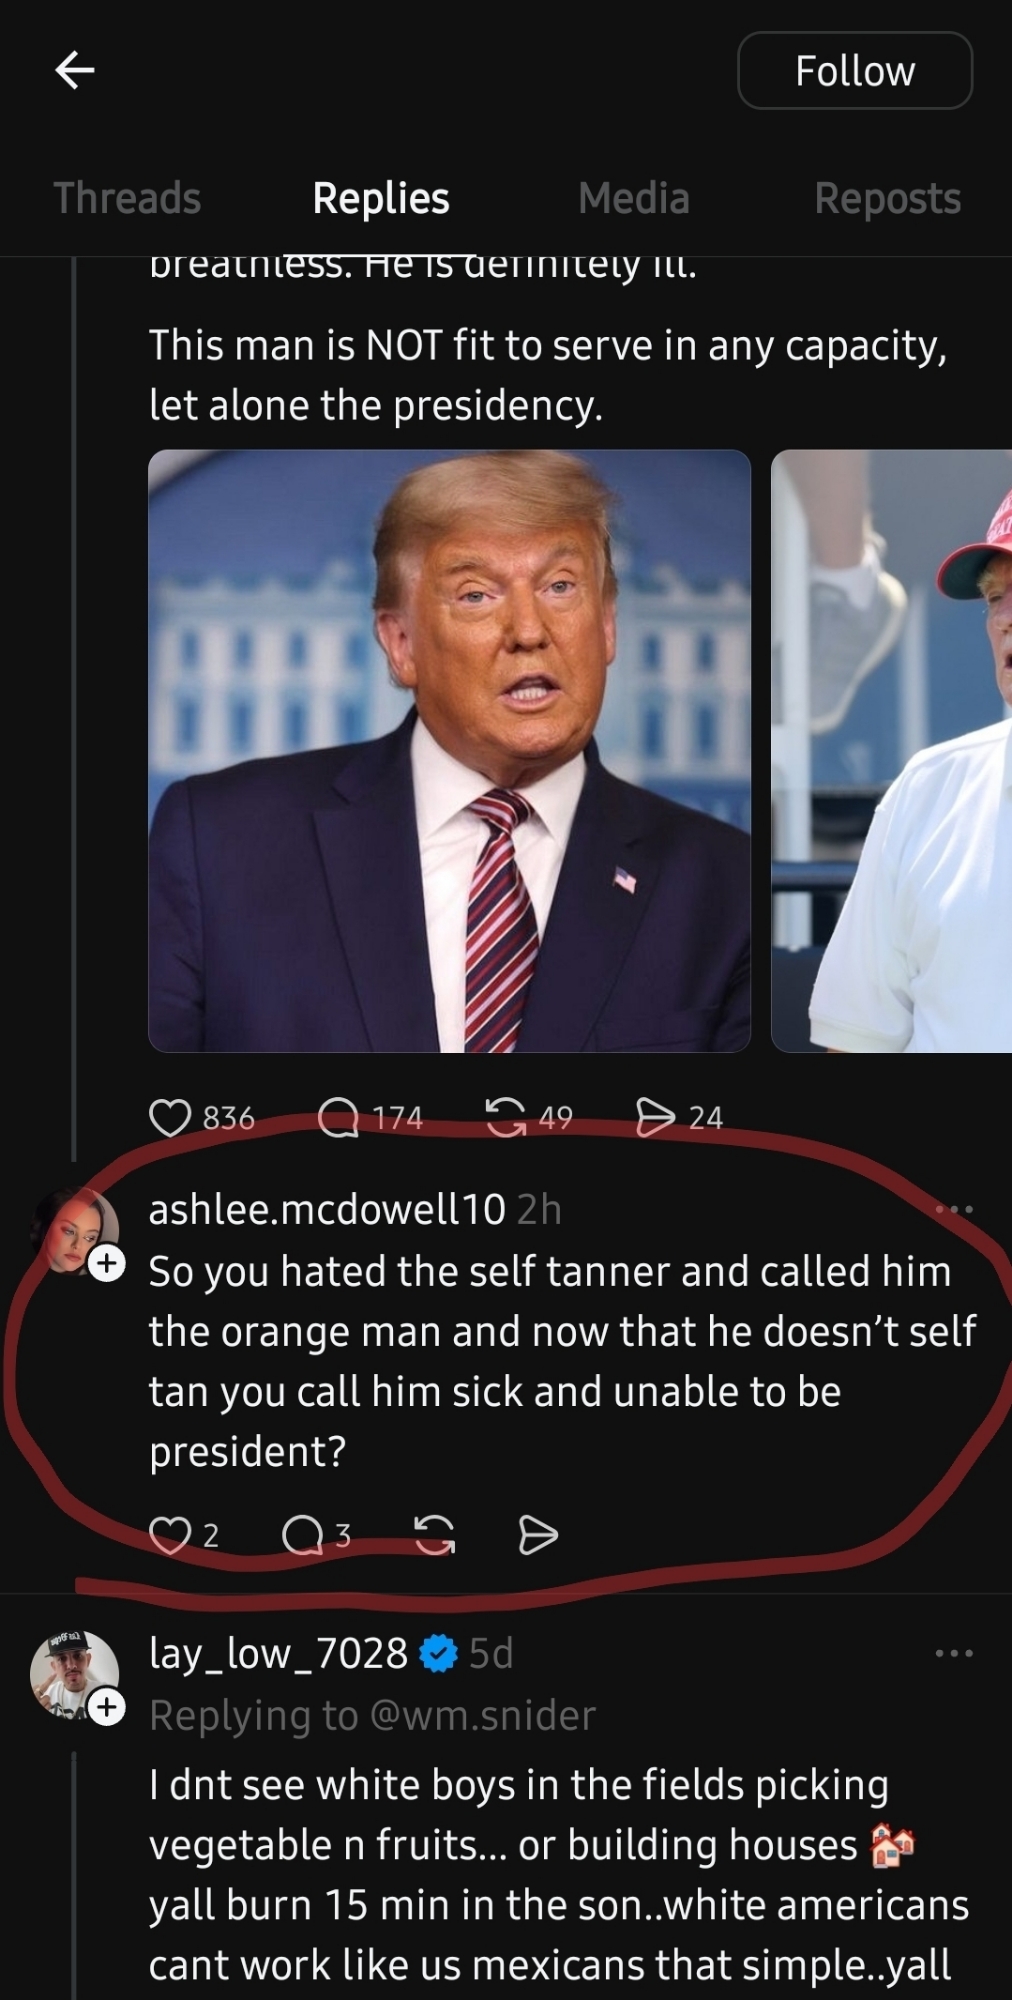The height and width of the screenshot is (2000, 1012).
Task: Open more options for ashlee.mcdowell10's reply
Action: [x=954, y=1209]
